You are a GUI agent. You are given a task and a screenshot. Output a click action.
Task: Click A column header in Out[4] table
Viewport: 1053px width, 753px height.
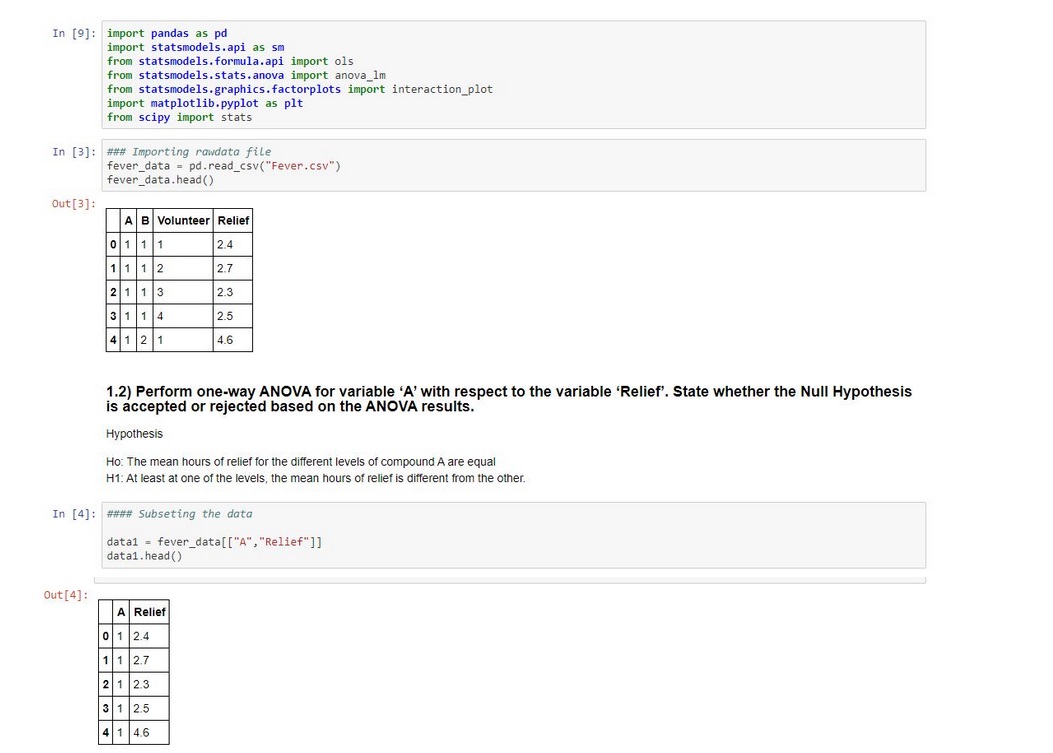pos(121,612)
